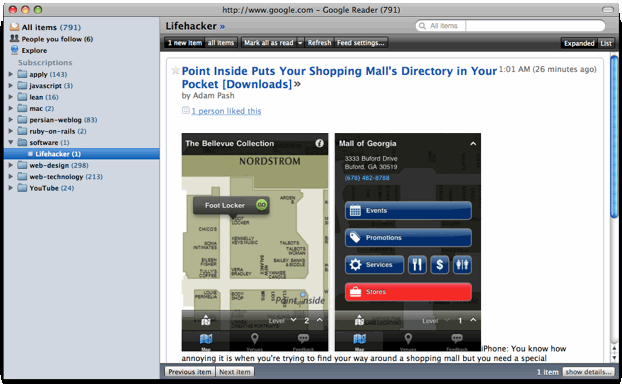Click author text 'by Adam Pash'
The height and width of the screenshot is (384, 622).
[208, 96]
